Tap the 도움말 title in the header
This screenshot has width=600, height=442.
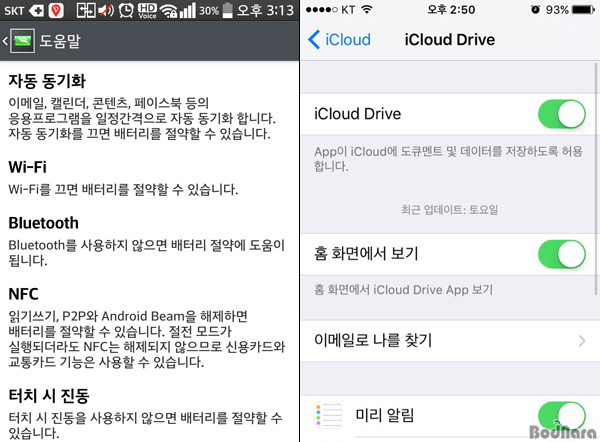click(60, 41)
